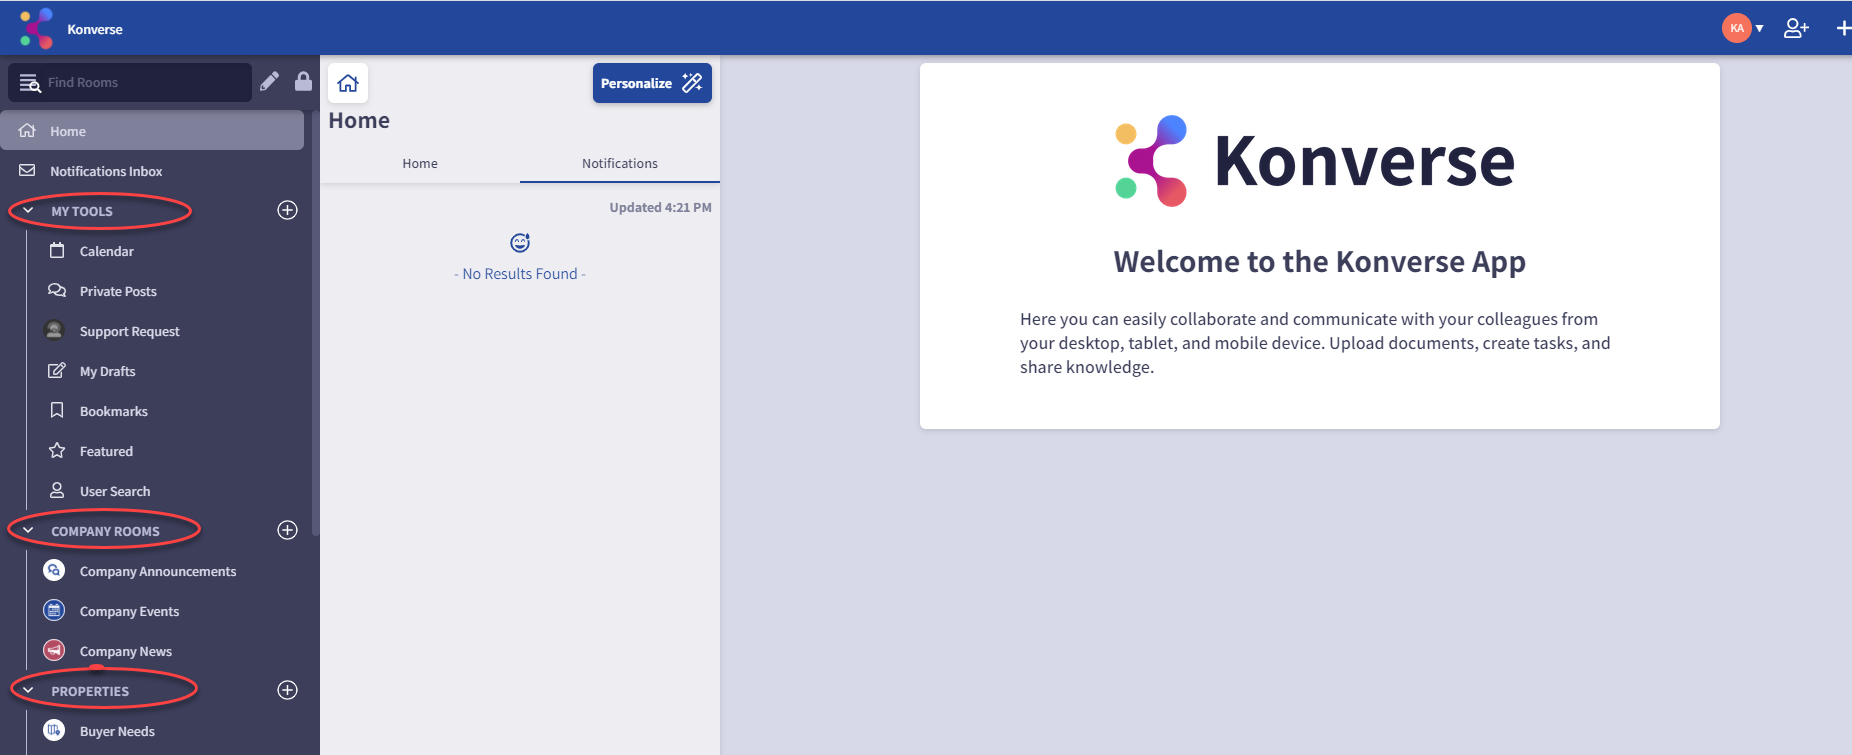This screenshot has height=755, width=1852.
Task: Click the Personalize button
Action: click(652, 83)
